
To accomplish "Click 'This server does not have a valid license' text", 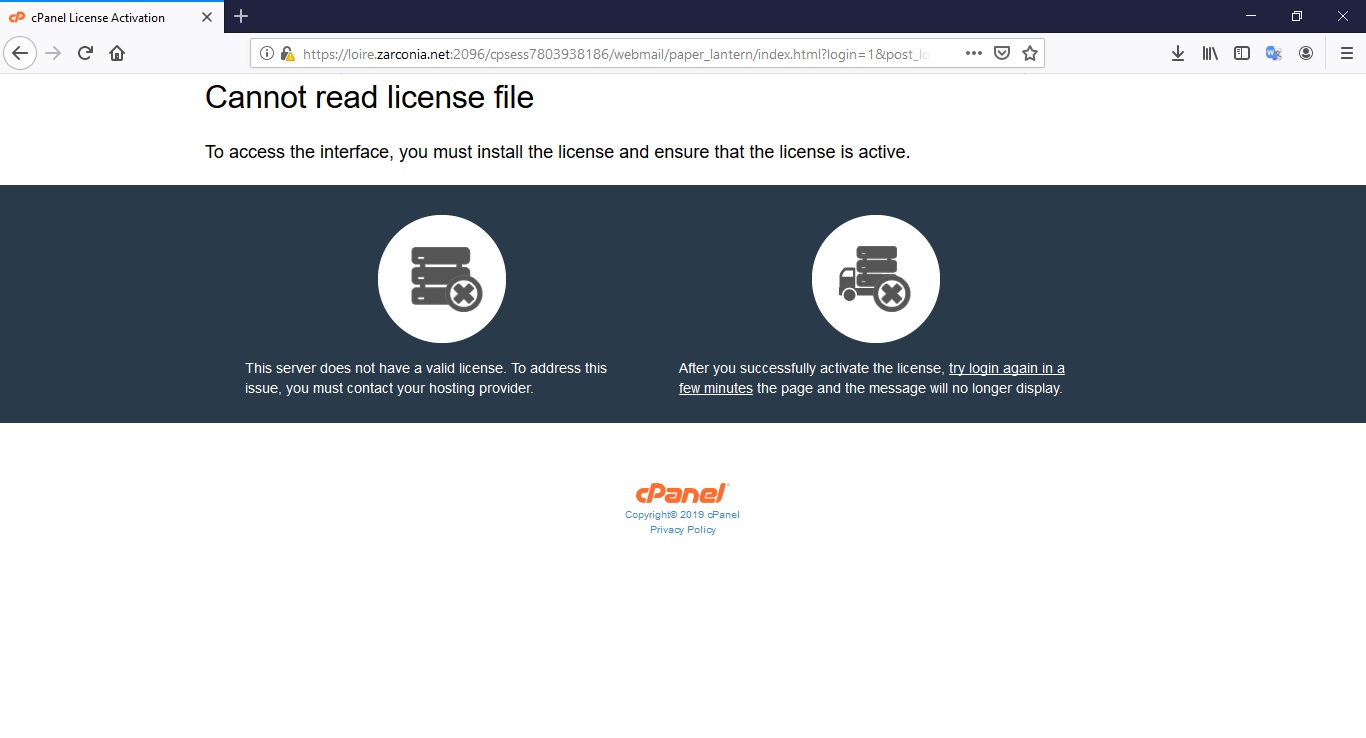I will point(426,378).
